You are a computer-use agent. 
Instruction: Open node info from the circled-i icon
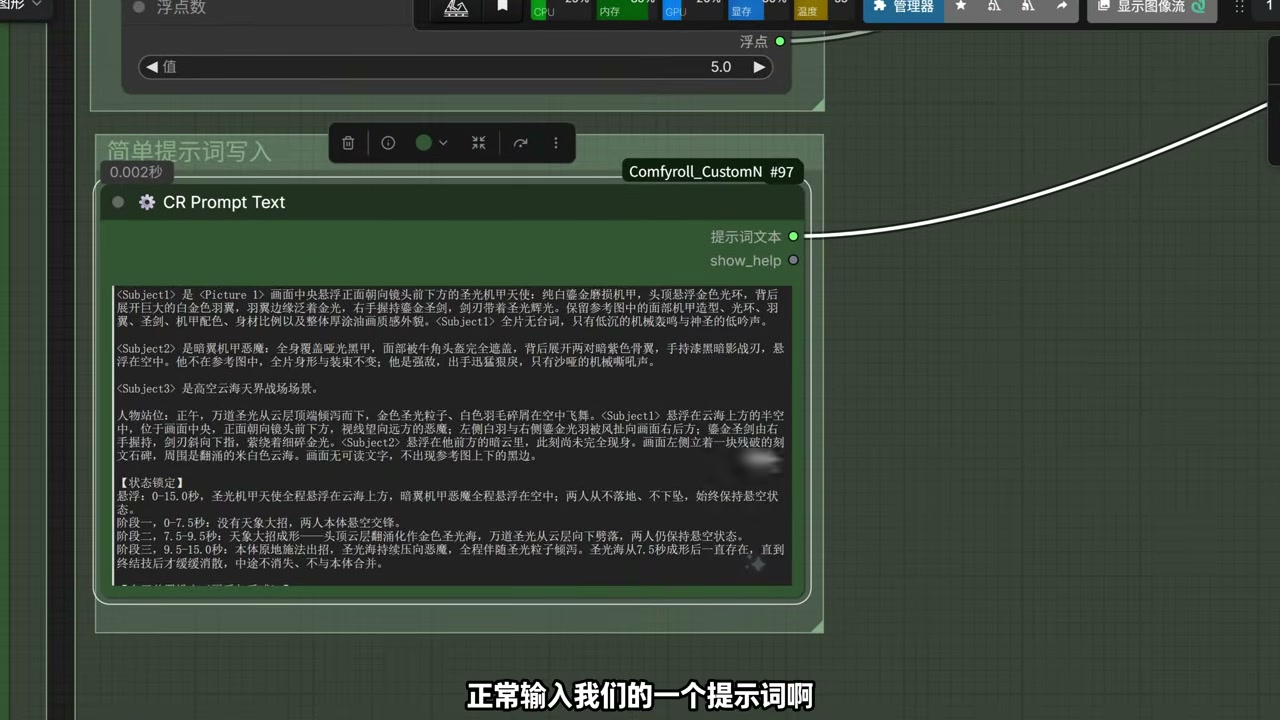(388, 143)
